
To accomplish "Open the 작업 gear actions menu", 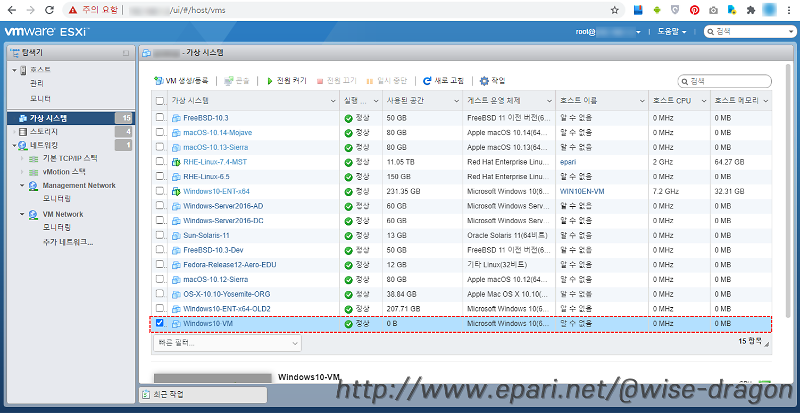I will pyautogui.click(x=492, y=81).
